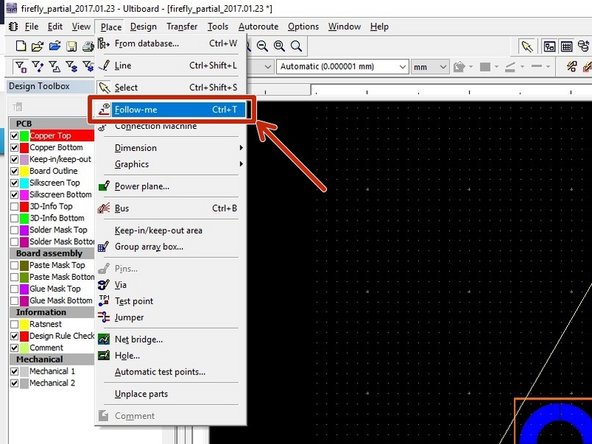Click the Zoom window magnifier icon
The height and width of the screenshot is (444, 592).
pyautogui.click(x=279, y=46)
